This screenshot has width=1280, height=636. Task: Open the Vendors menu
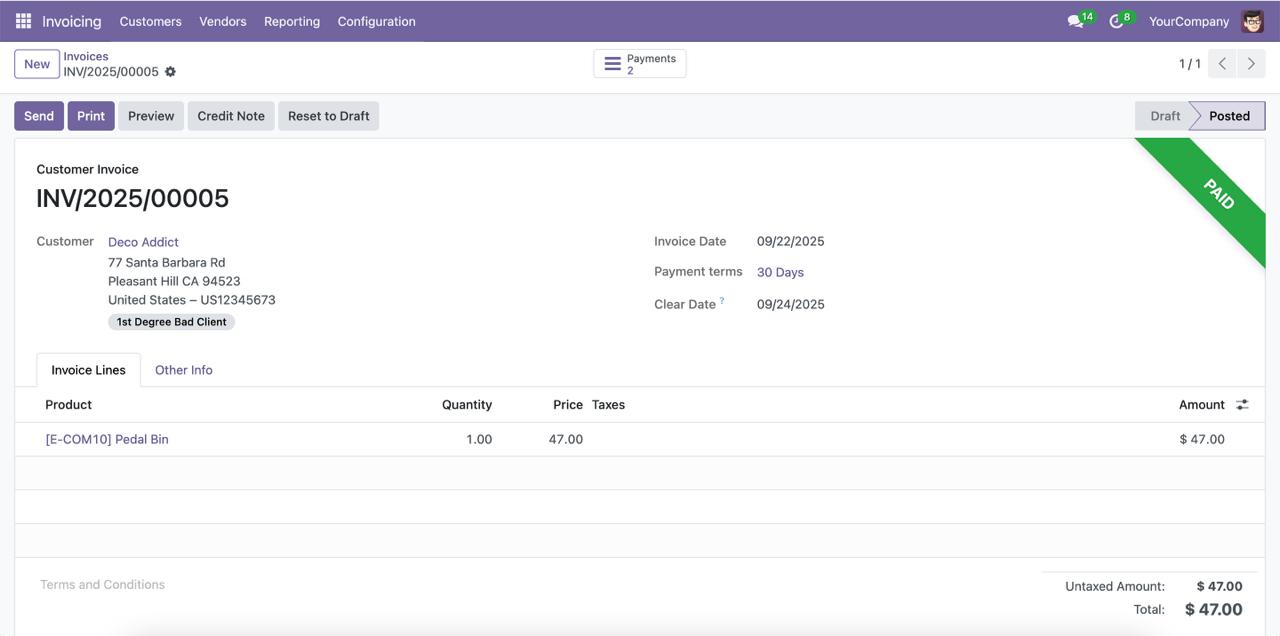click(x=223, y=21)
